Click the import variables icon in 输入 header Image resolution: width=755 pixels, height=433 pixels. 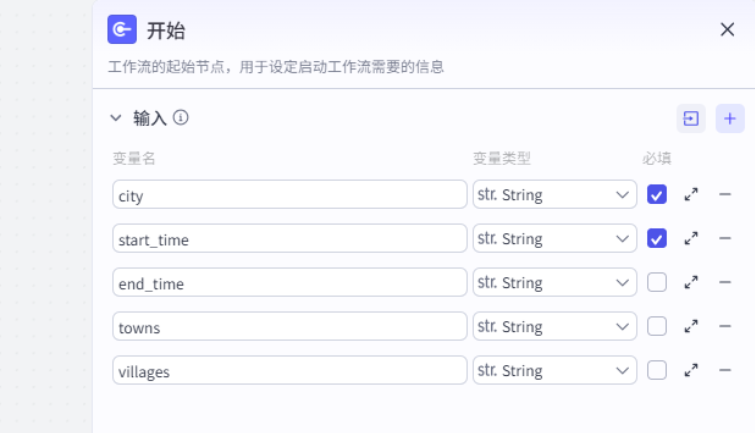tap(690, 119)
